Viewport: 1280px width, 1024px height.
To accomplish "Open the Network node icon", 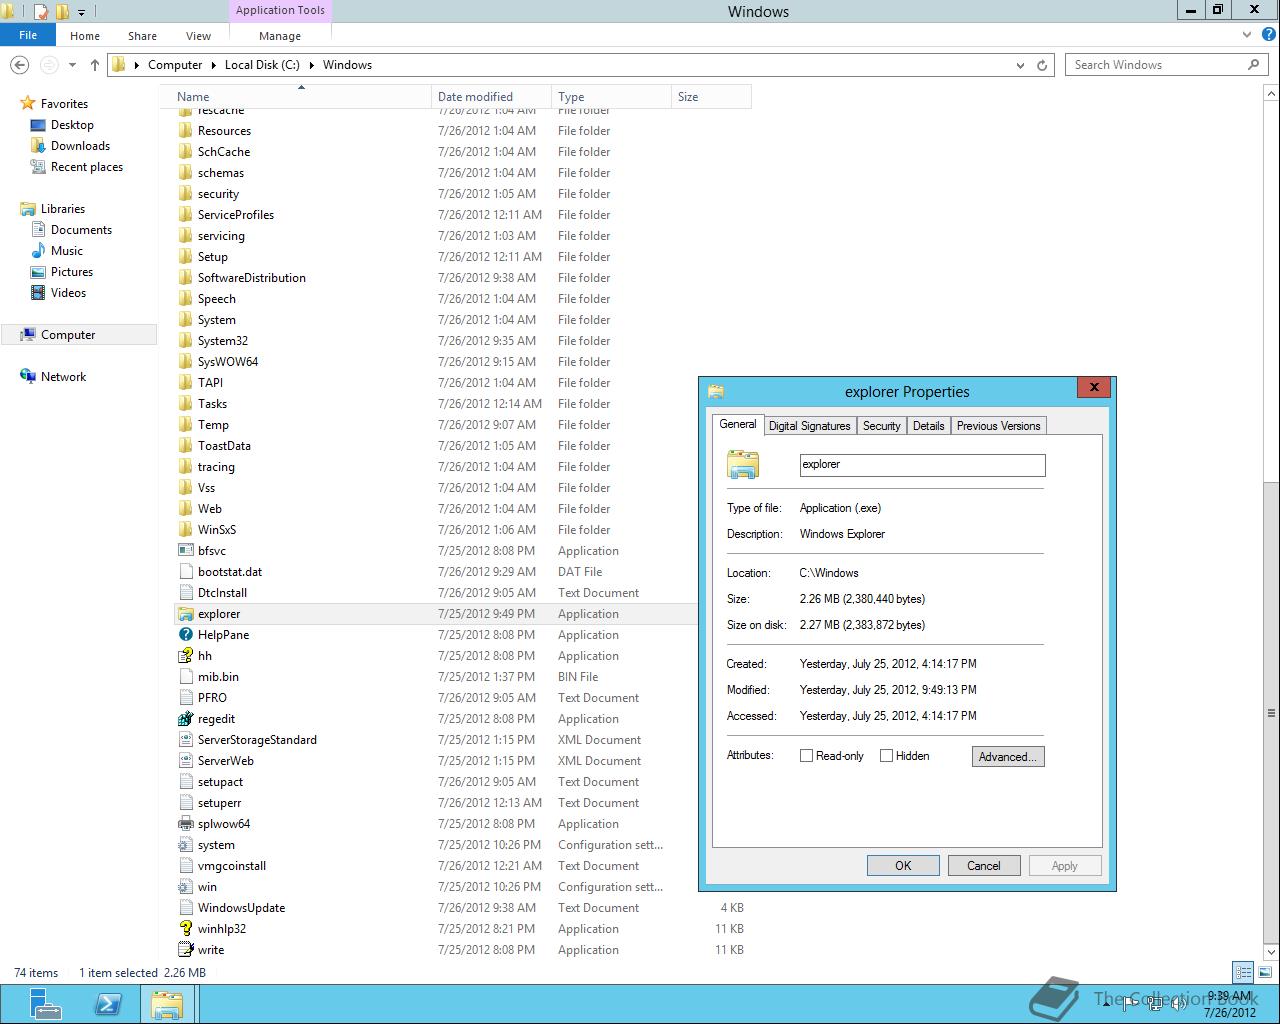I will coord(28,377).
